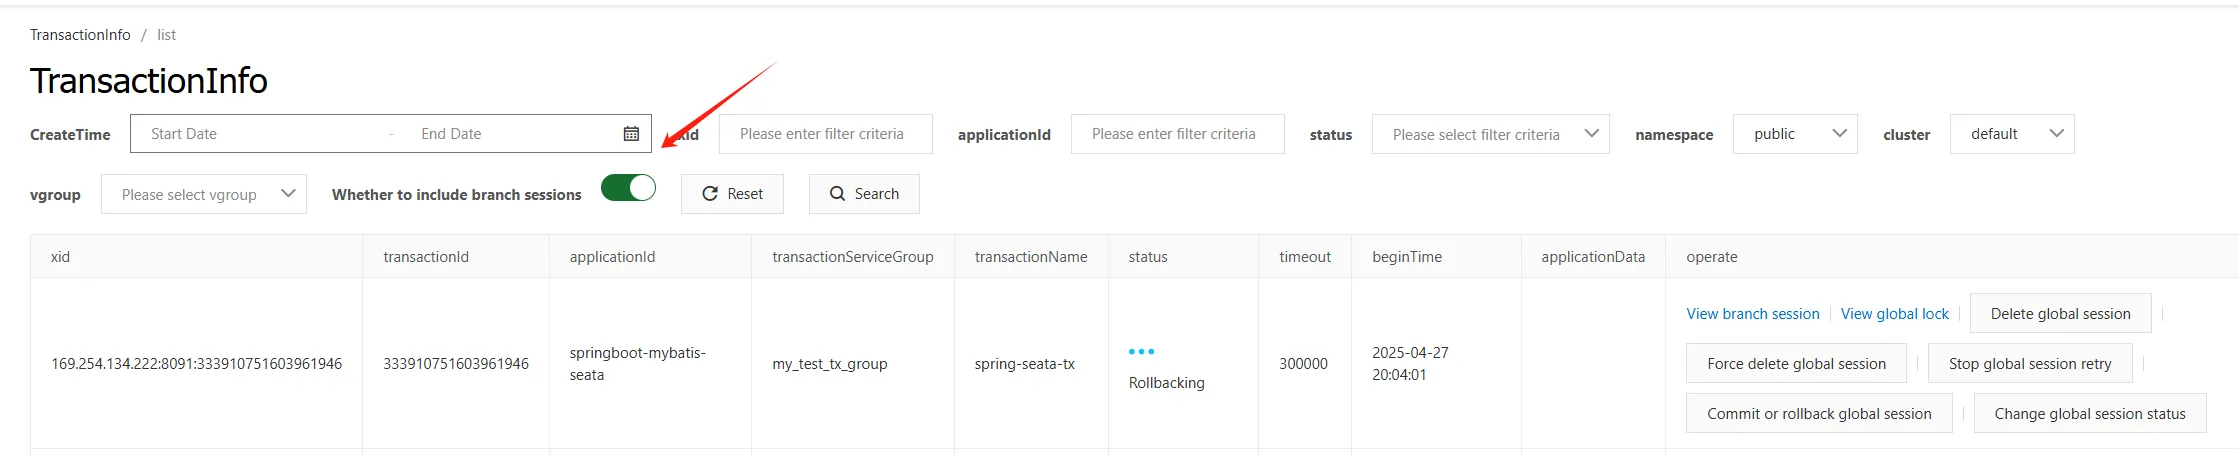Click the calendar icon in date range
Viewport: 2239px width, 456px height.
coord(631,134)
